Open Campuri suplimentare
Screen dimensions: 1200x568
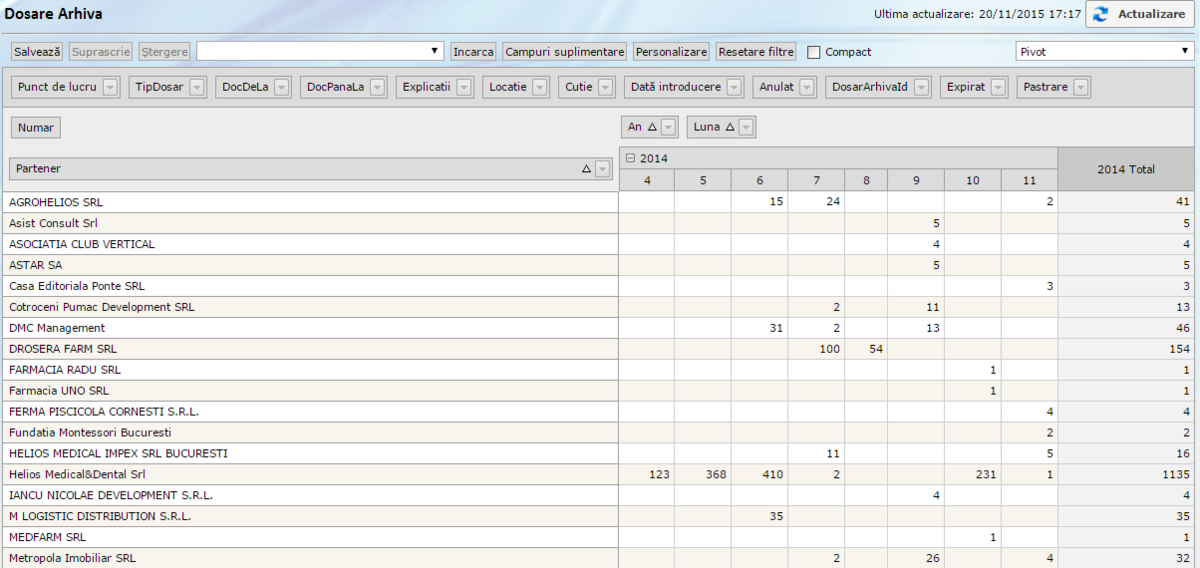tap(565, 51)
